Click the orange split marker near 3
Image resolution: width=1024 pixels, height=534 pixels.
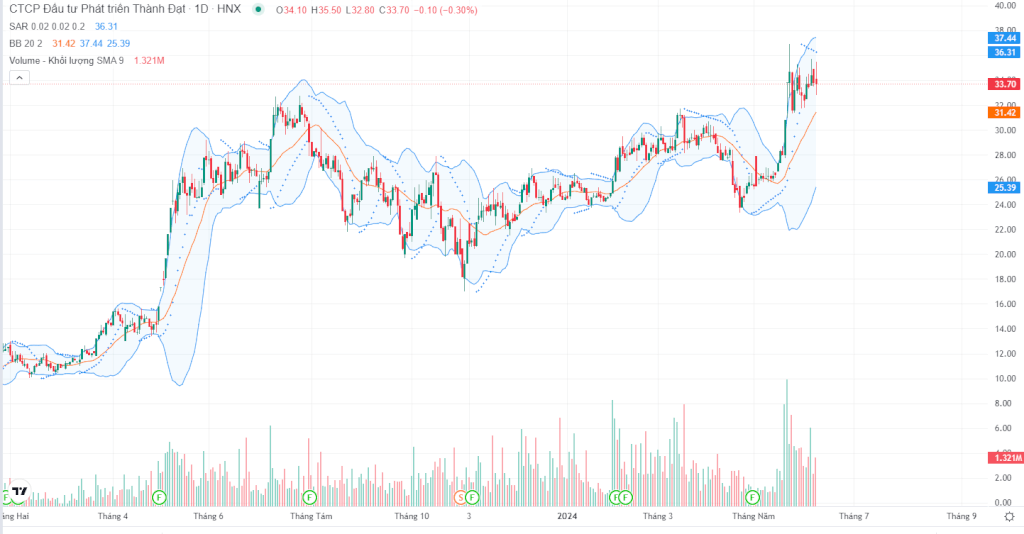[461, 496]
